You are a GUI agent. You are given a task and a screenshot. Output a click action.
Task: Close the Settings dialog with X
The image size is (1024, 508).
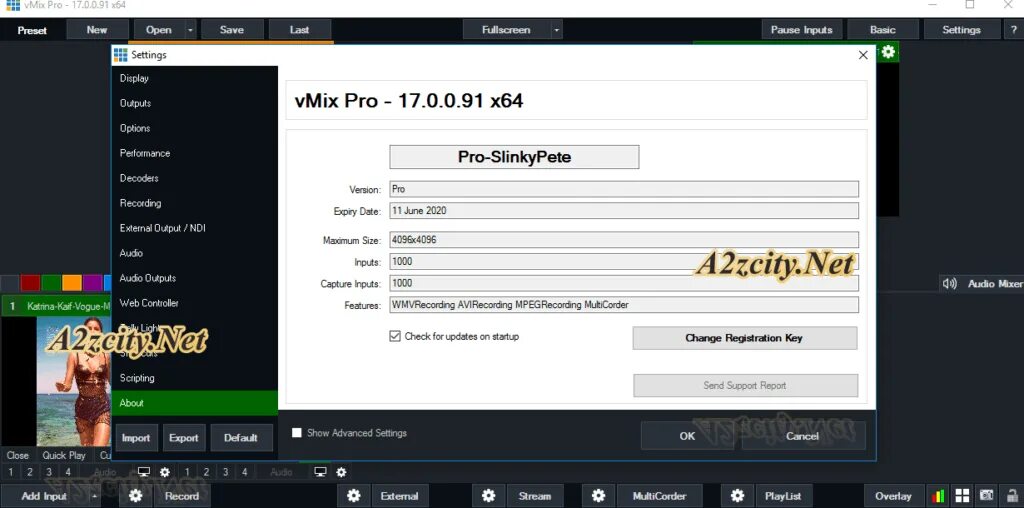[x=863, y=55]
